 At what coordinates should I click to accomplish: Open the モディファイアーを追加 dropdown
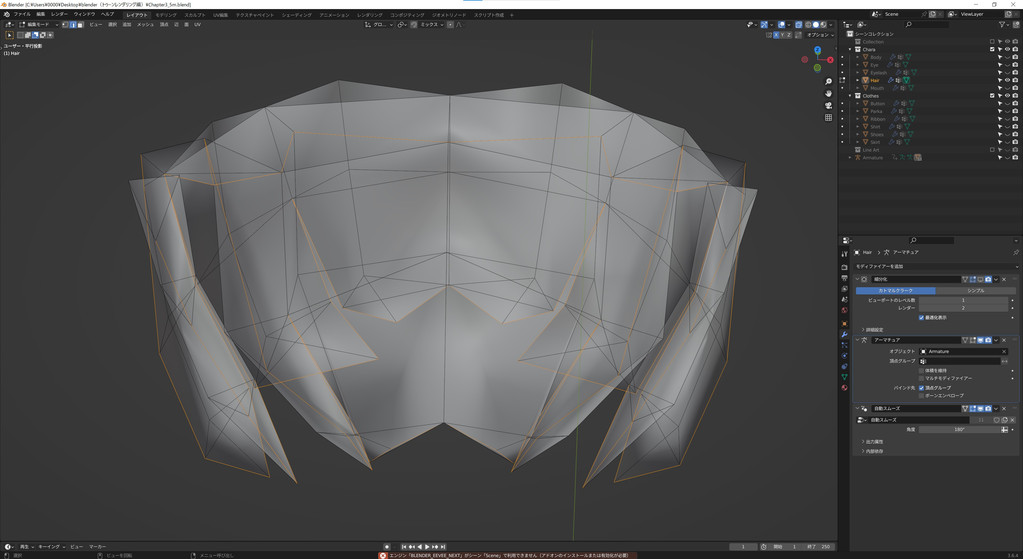(x=936, y=266)
